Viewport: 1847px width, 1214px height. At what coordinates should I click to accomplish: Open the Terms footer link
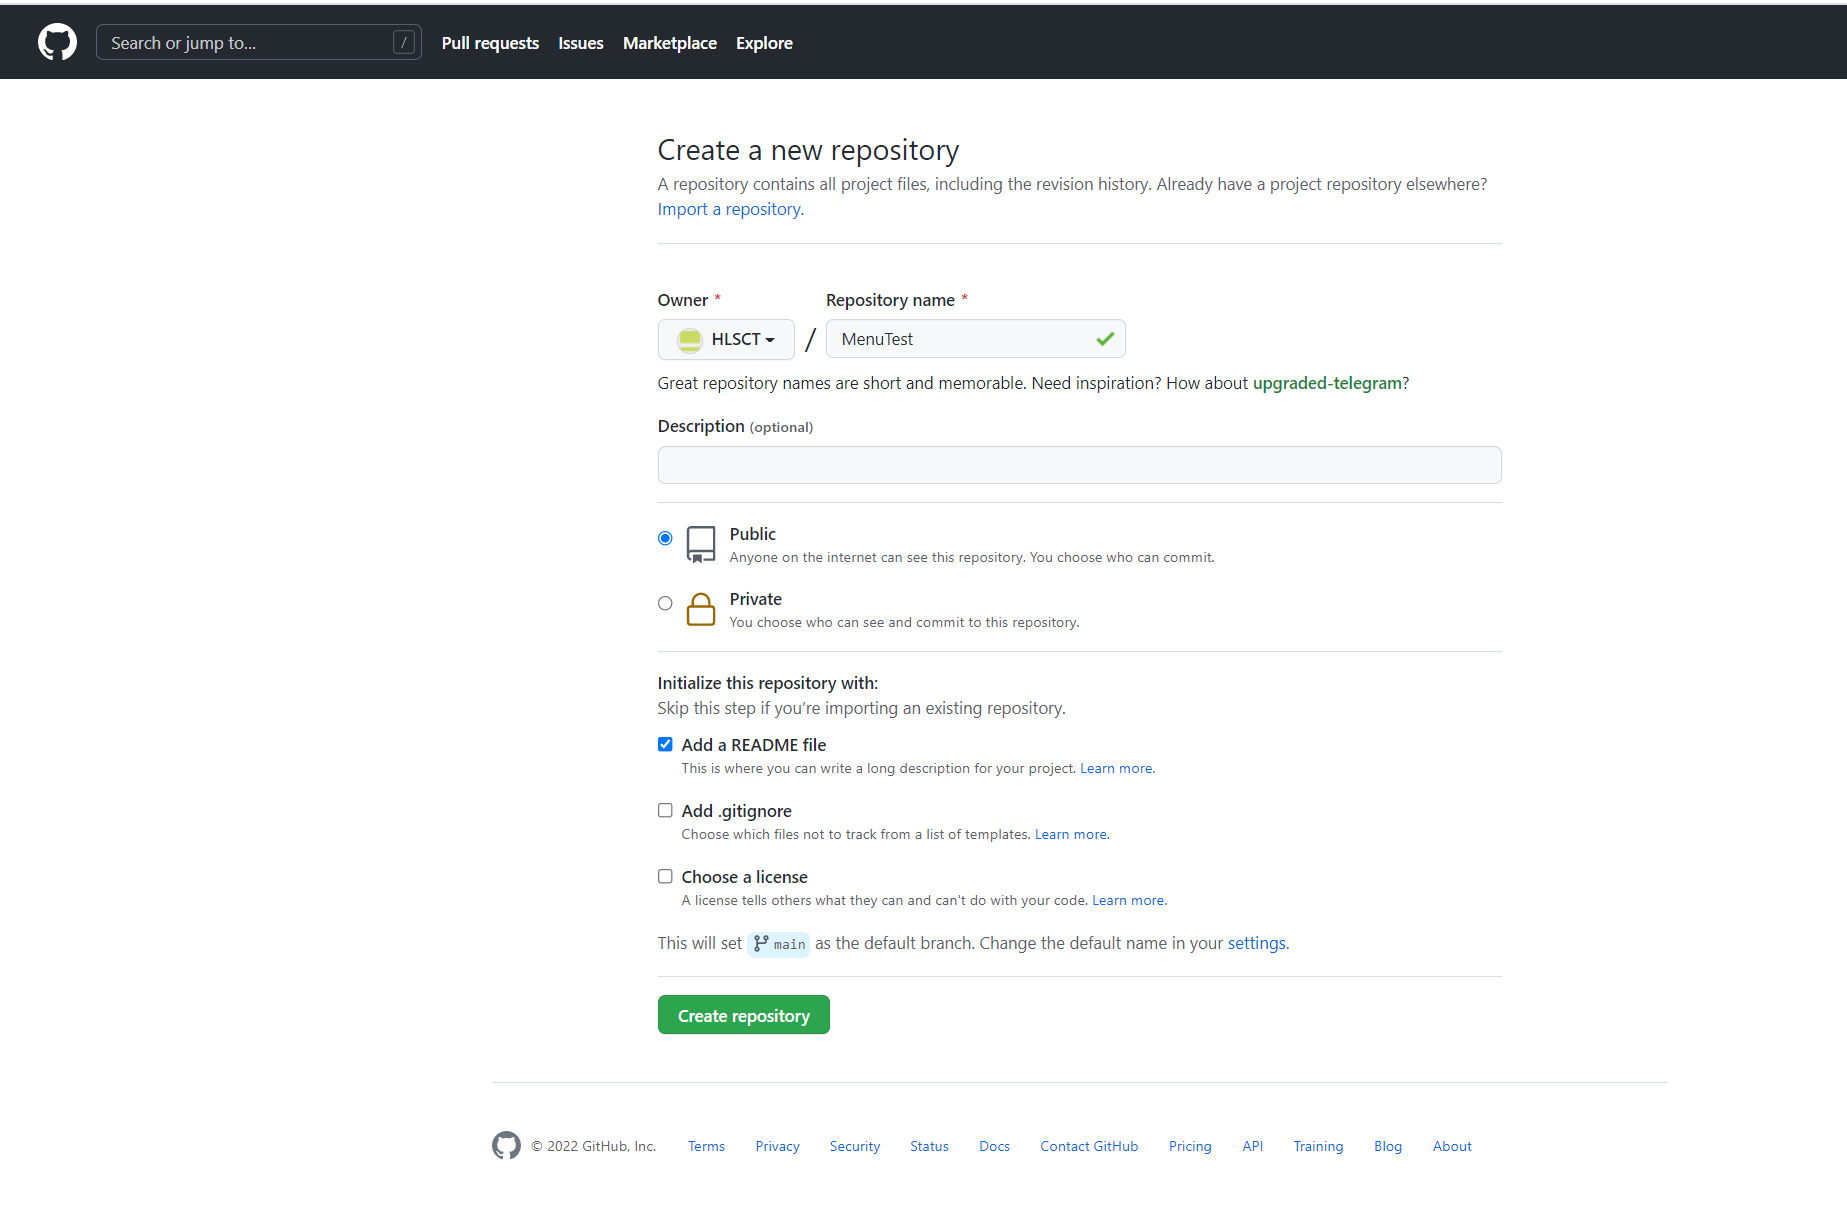(x=706, y=1146)
